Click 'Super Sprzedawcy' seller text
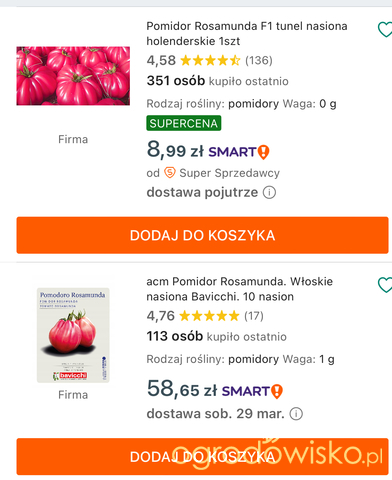This screenshot has height=480, width=392. pyautogui.click(x=229, y=173)
